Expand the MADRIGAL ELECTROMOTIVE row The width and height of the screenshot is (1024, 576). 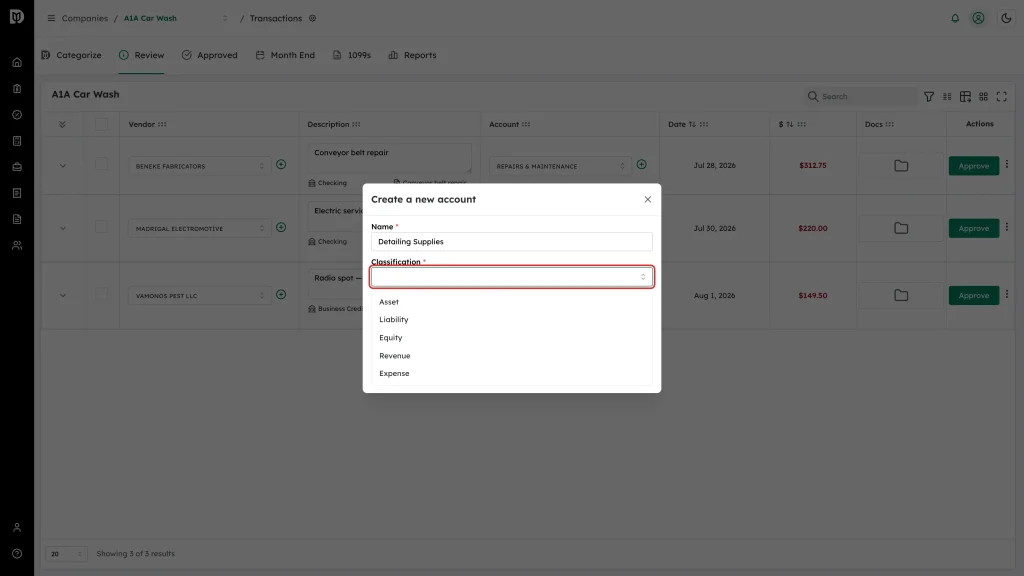(63, 229)
